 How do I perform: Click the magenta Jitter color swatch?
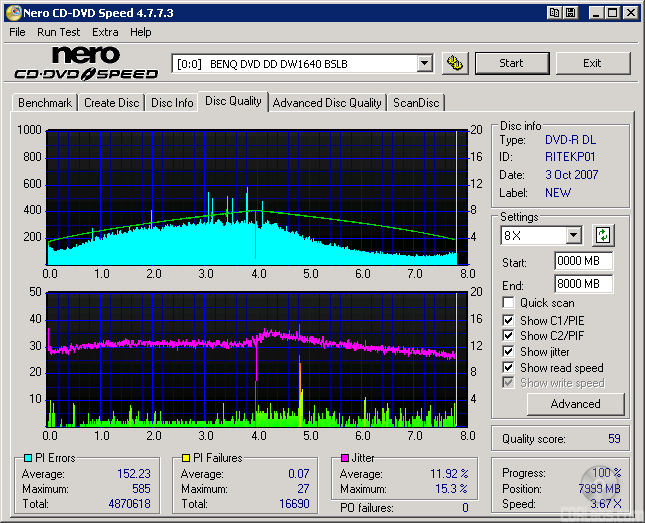[x=345, y=459]
